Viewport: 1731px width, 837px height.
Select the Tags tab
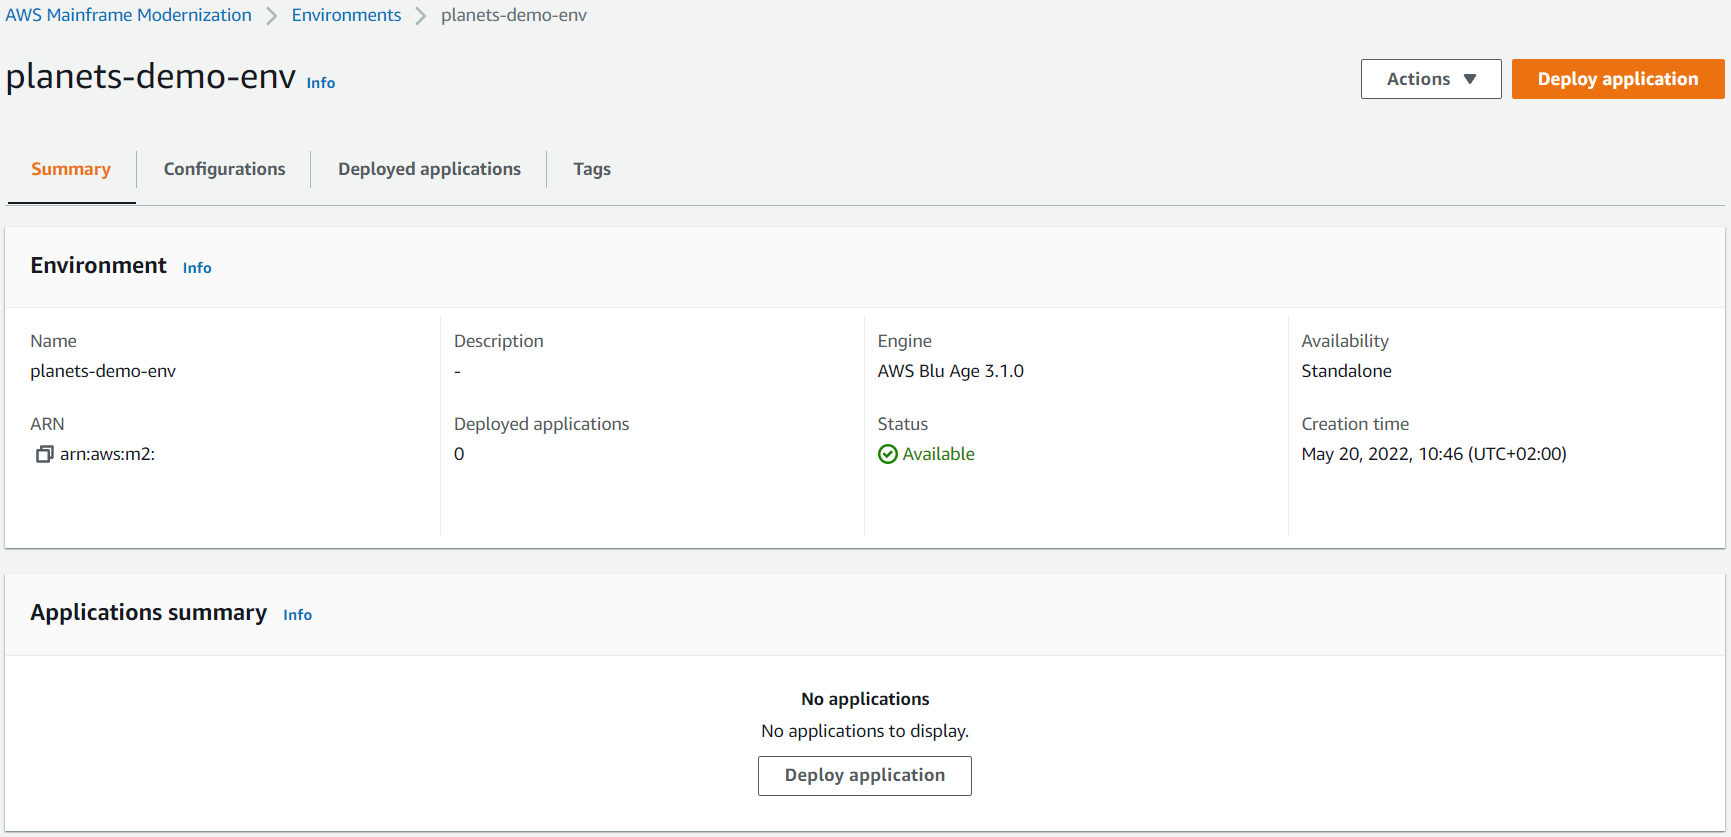click(x=592, y=169)
